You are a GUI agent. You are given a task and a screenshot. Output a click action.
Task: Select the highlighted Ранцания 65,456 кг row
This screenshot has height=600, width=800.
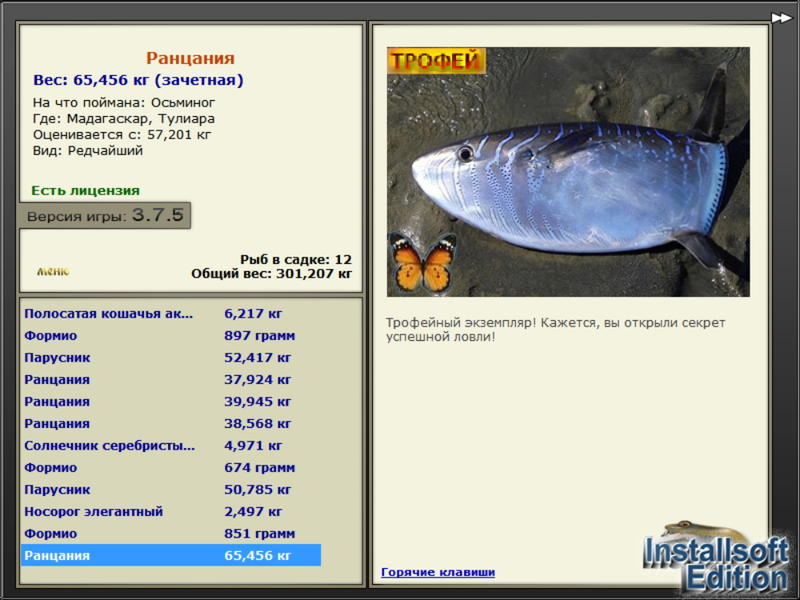click(171, 555)
